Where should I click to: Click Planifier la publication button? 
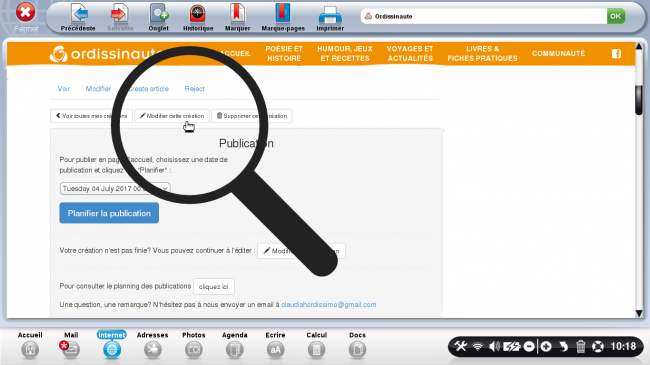[109, 213]
